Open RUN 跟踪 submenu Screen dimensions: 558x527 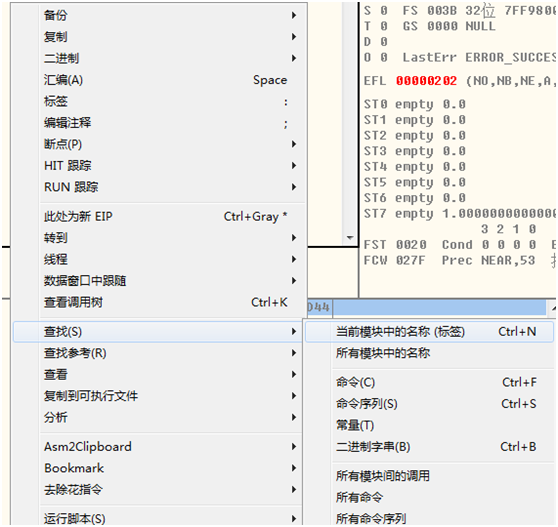tap(158, 187)
